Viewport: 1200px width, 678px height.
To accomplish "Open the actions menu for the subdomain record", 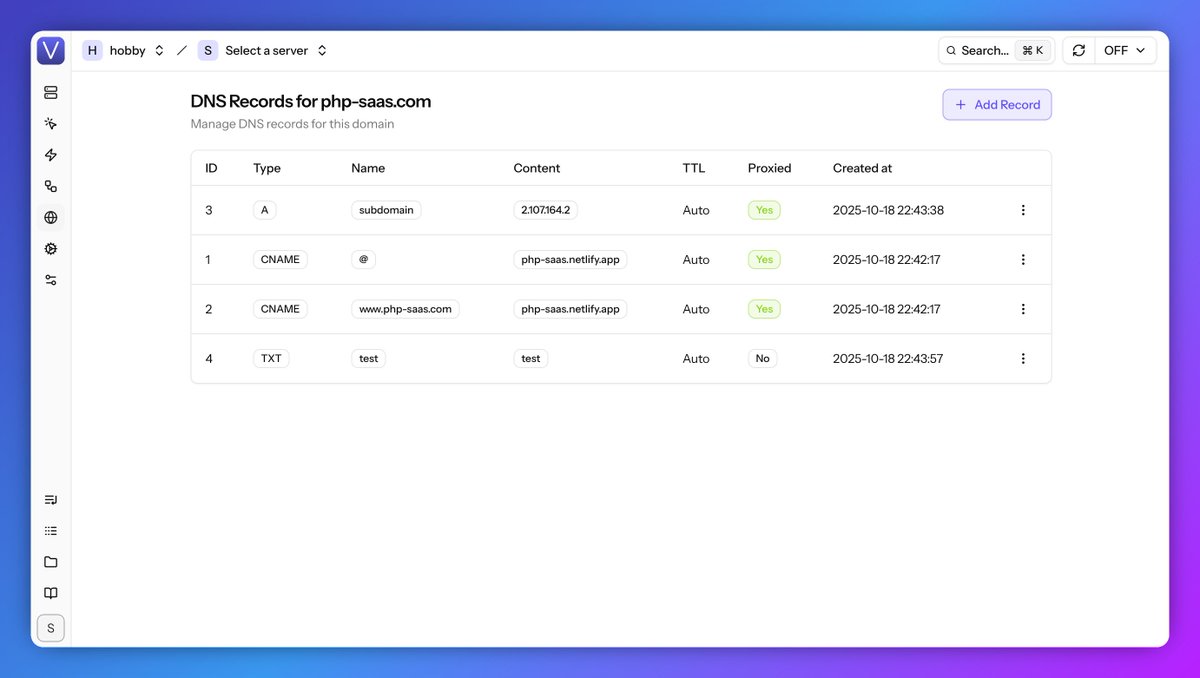I will (x=1023, y=210).
